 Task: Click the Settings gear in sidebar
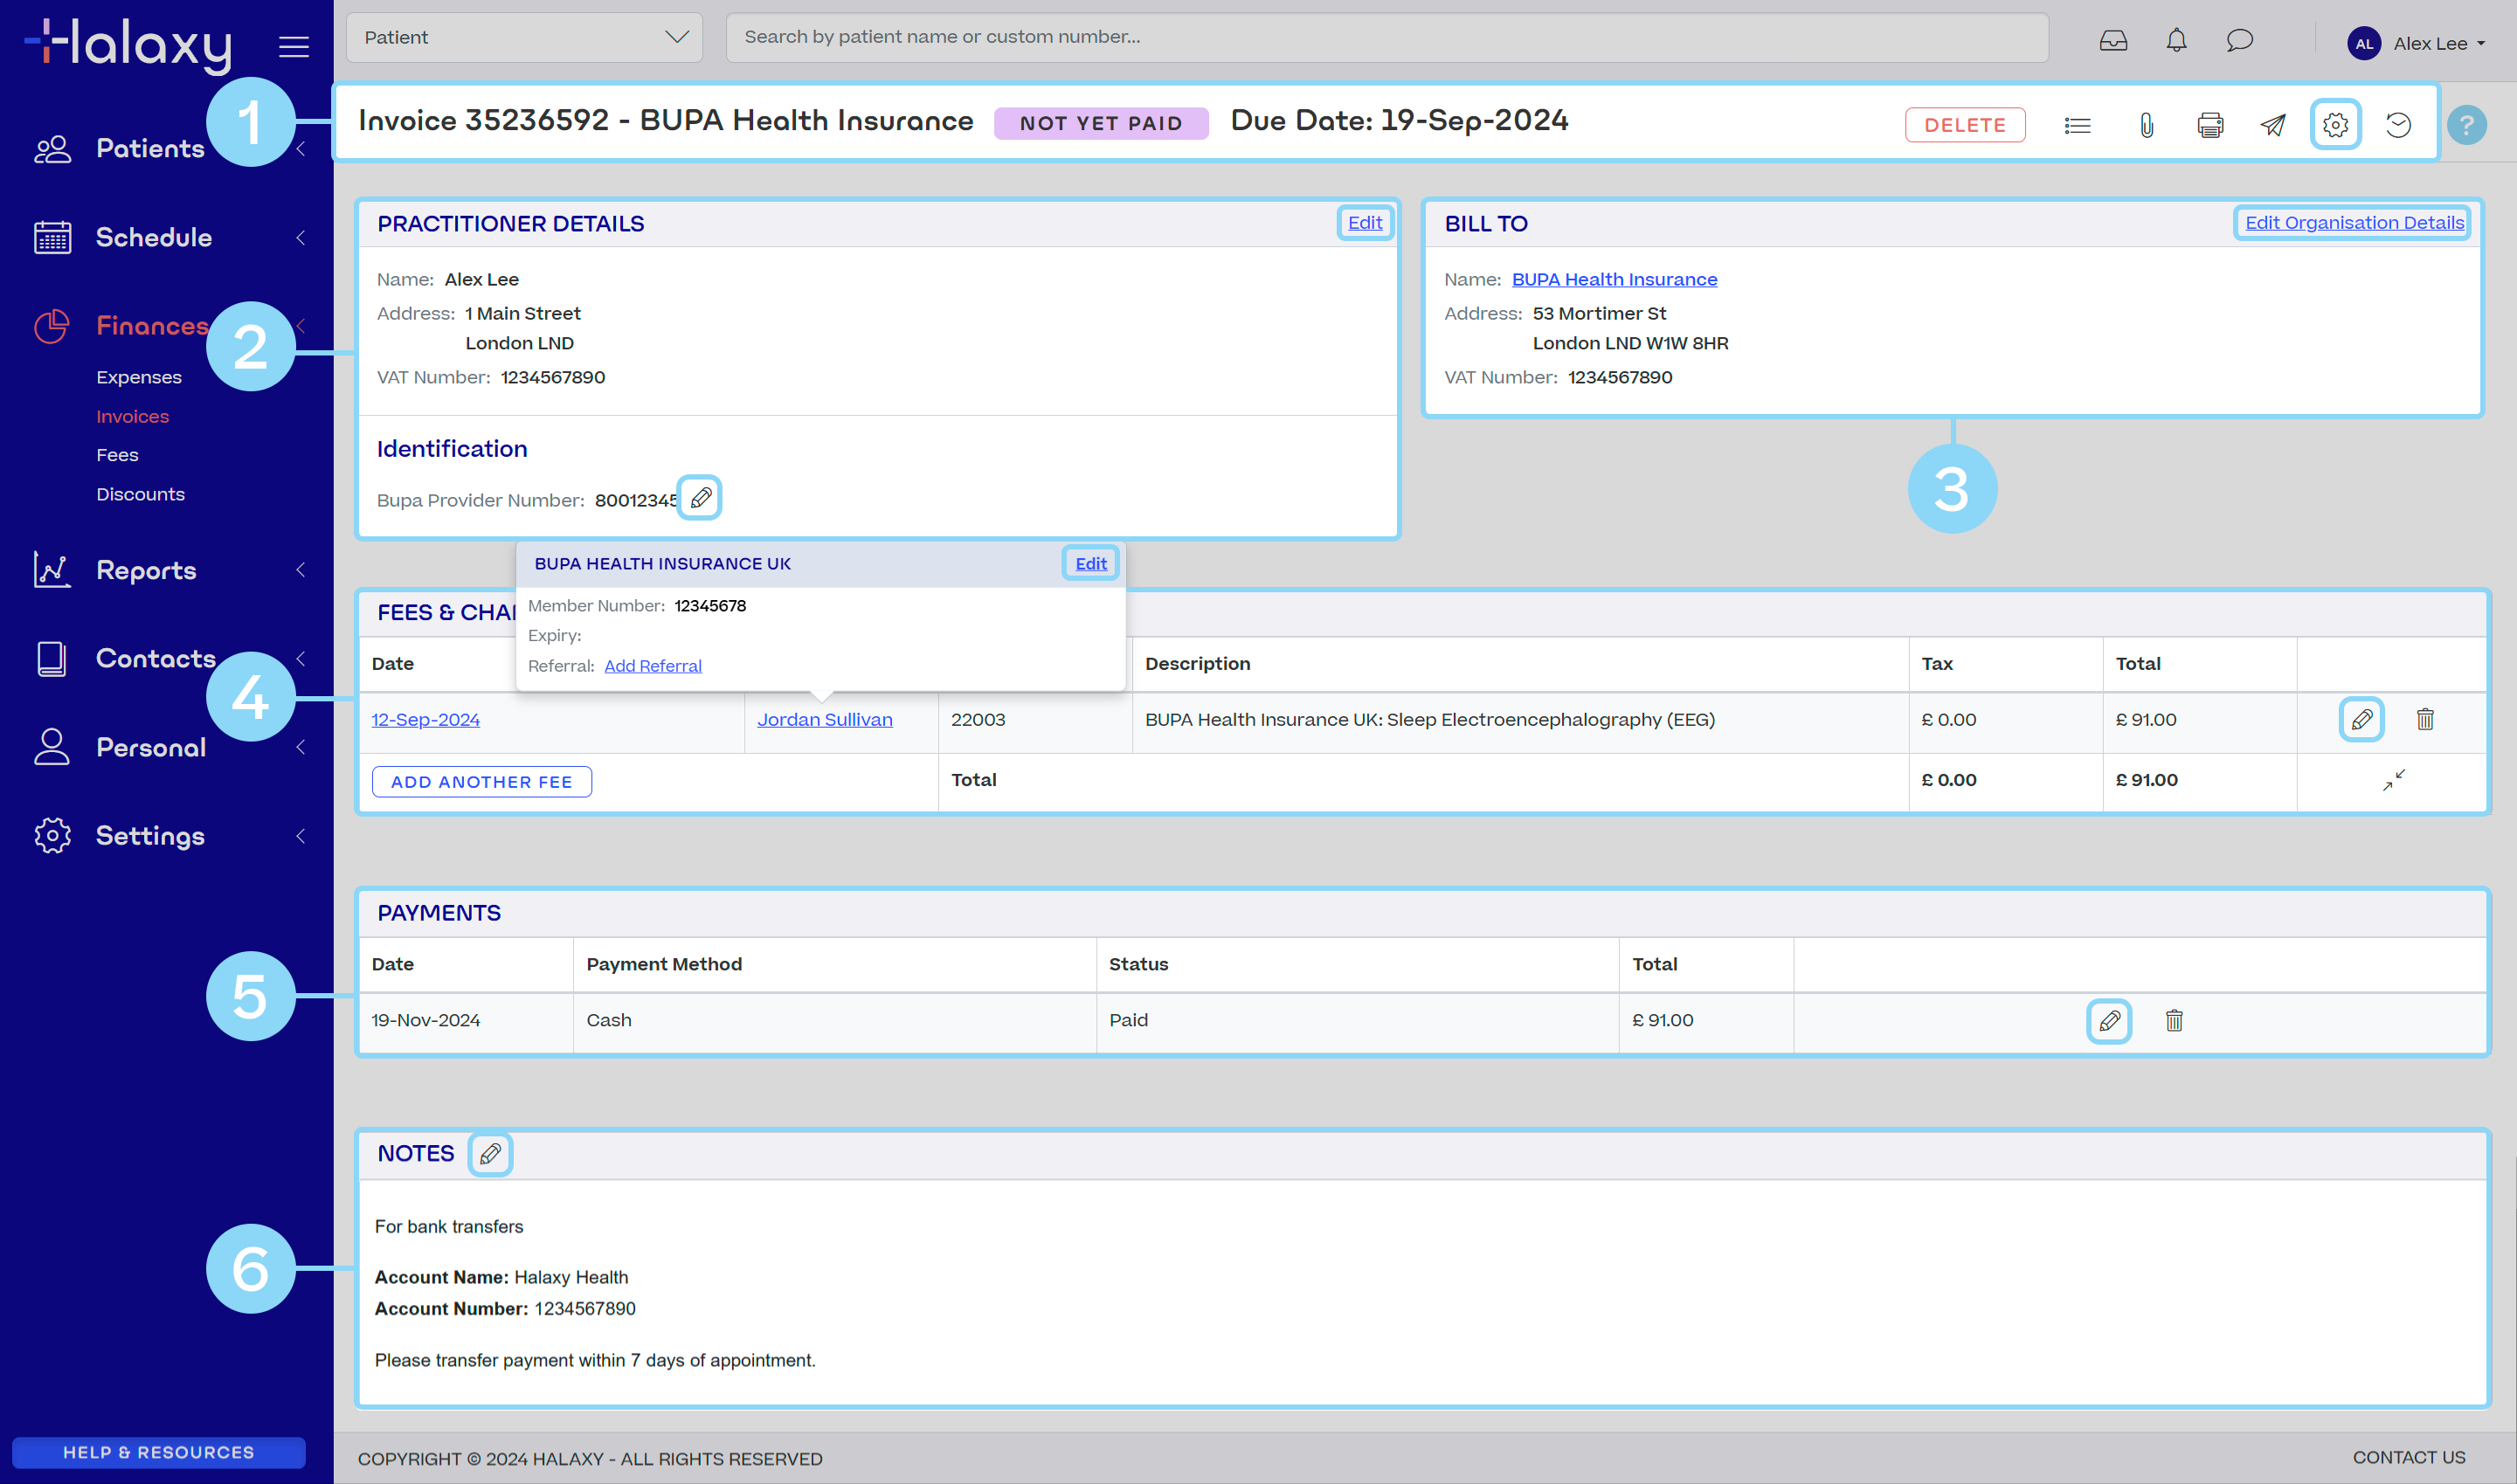pos(52,836)
